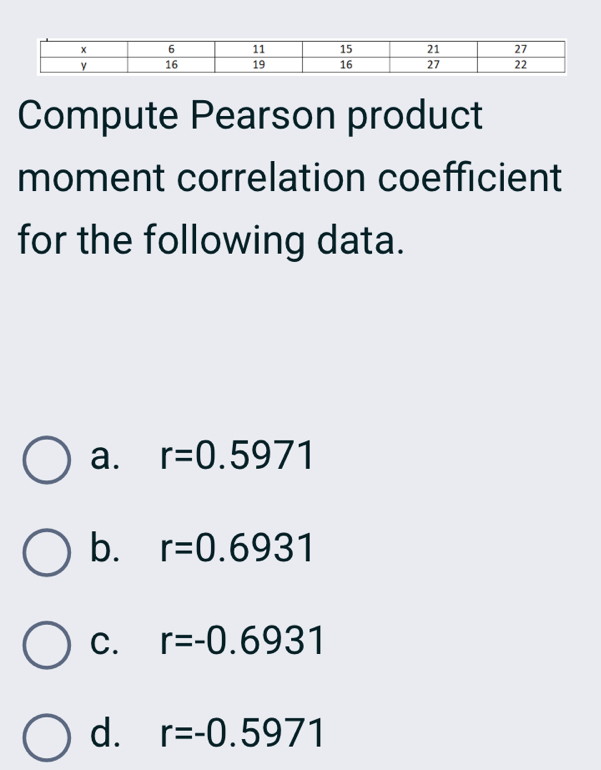Viewport: 601px width, 770px height.
Task: Click the text 'for the following data.'
Action: pyautogui.click(x=212, y=242)
